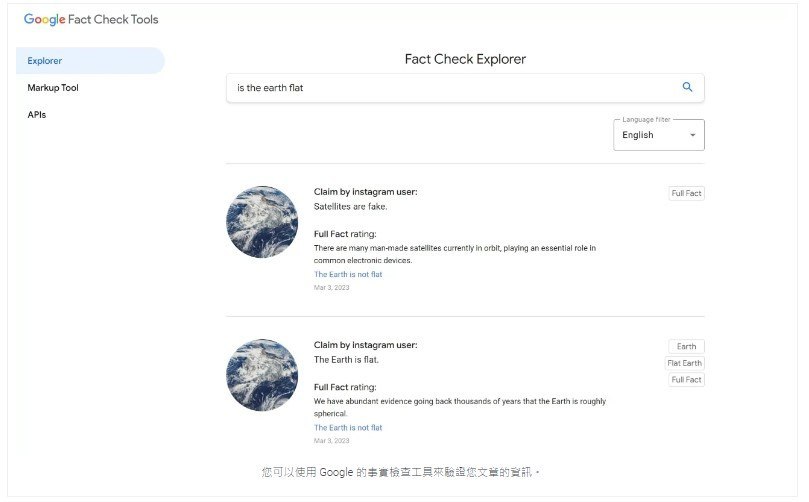
Task: Click the Google Fact Check Tools logo
Action: point(91,20)
